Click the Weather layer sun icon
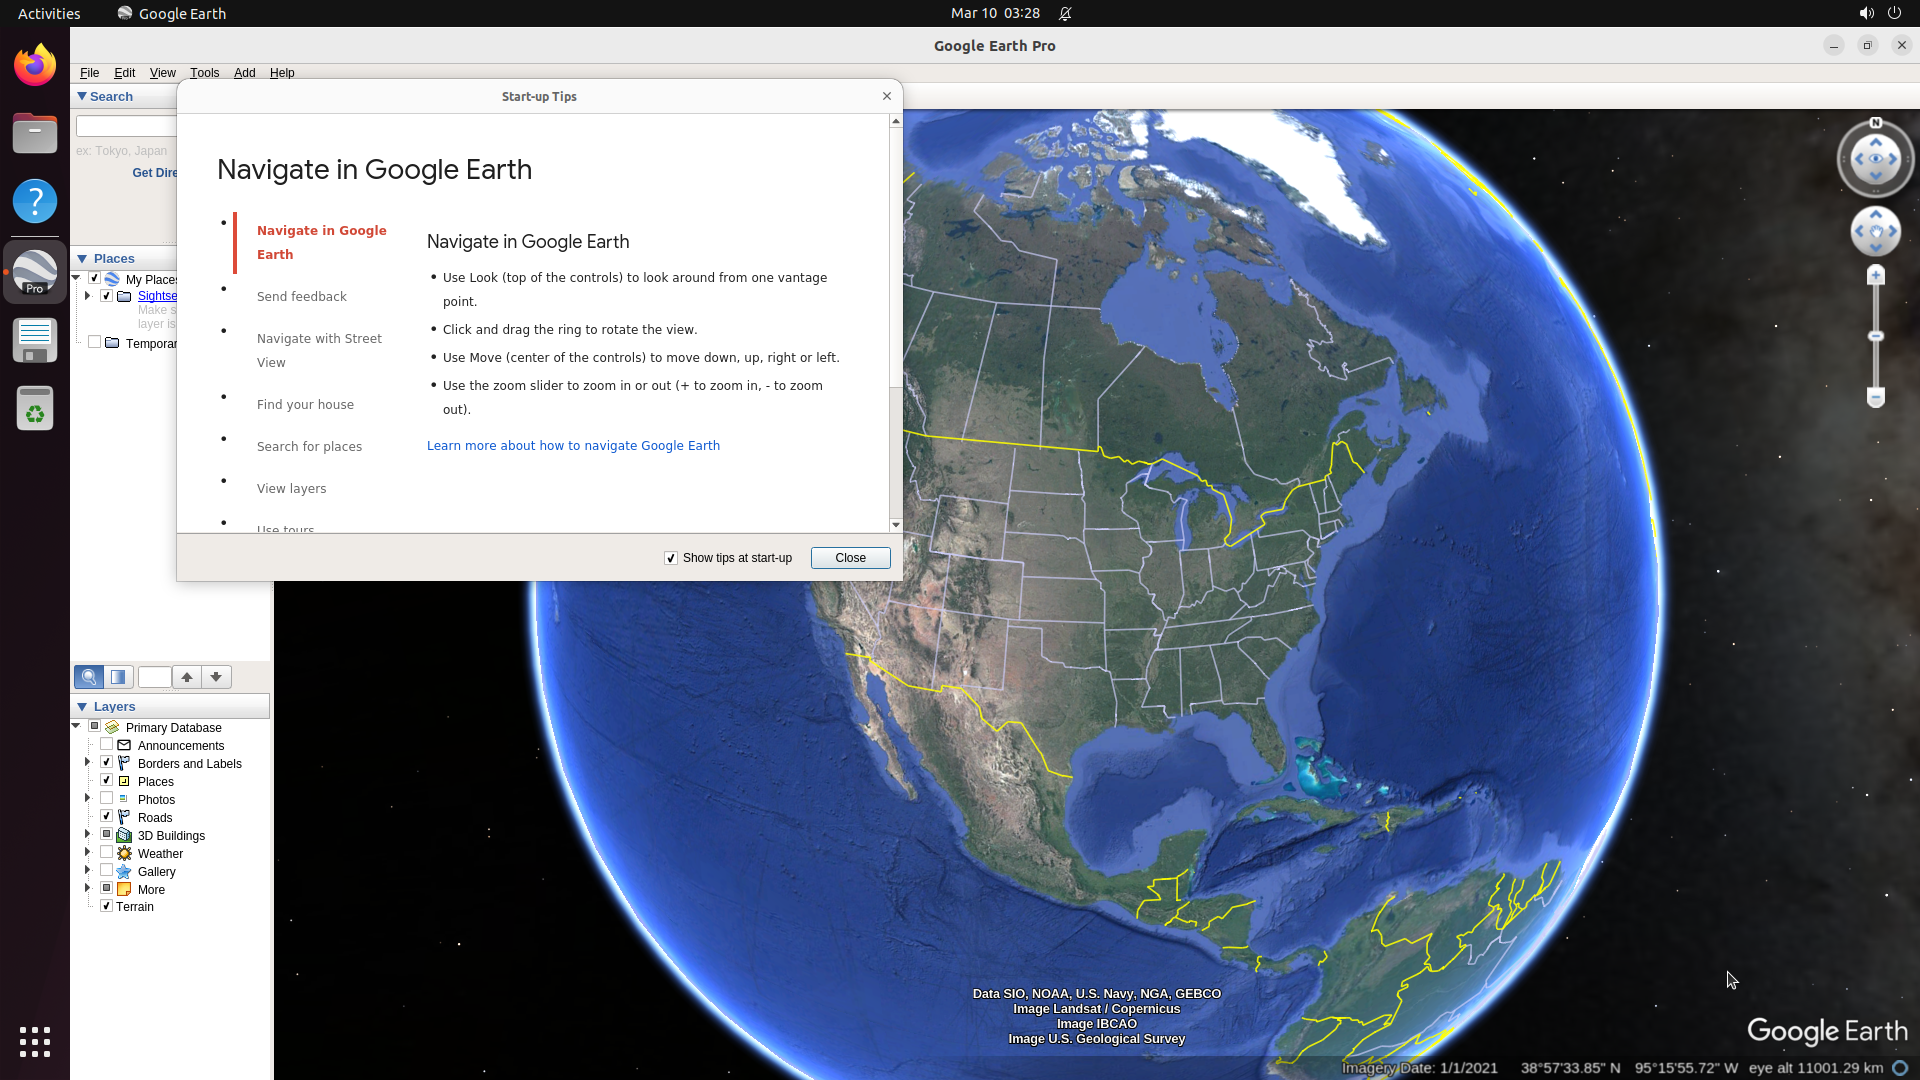 [x=125, y=853]
